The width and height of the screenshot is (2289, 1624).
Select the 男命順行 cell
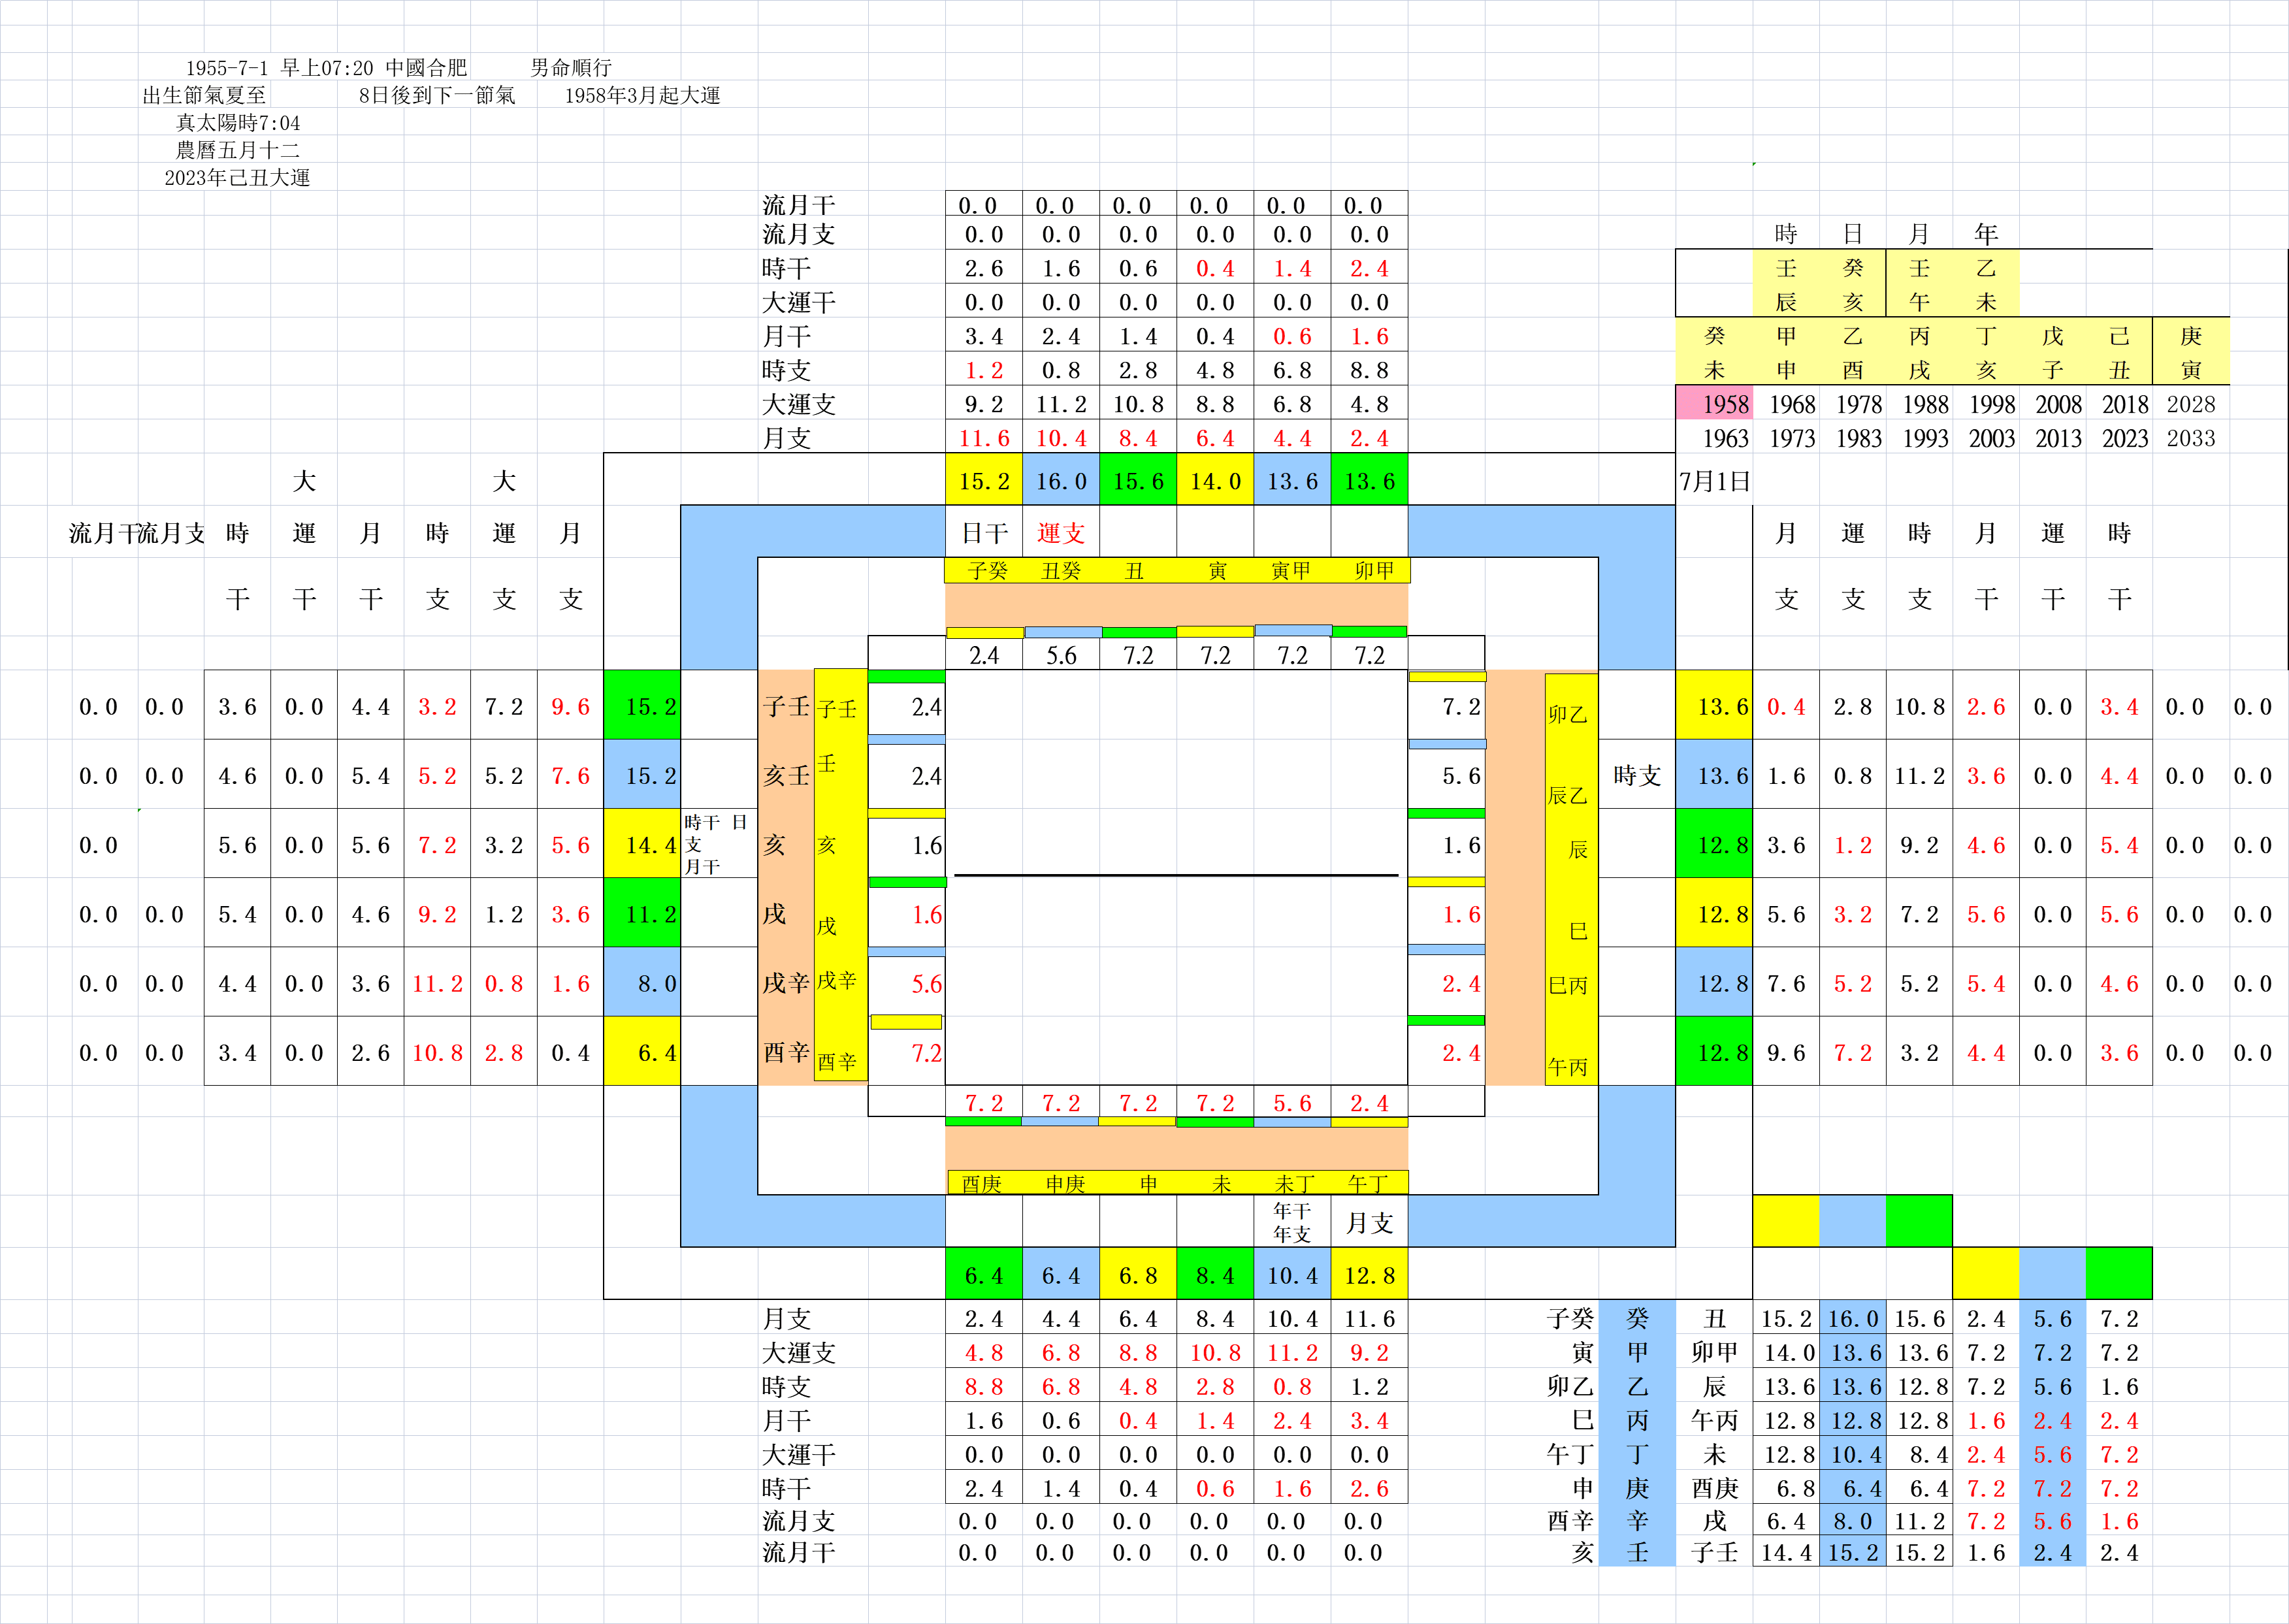tap(570, 68)
